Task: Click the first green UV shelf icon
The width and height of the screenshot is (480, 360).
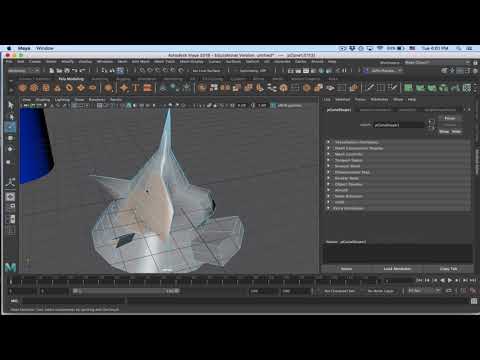Action: pos(408,88)
